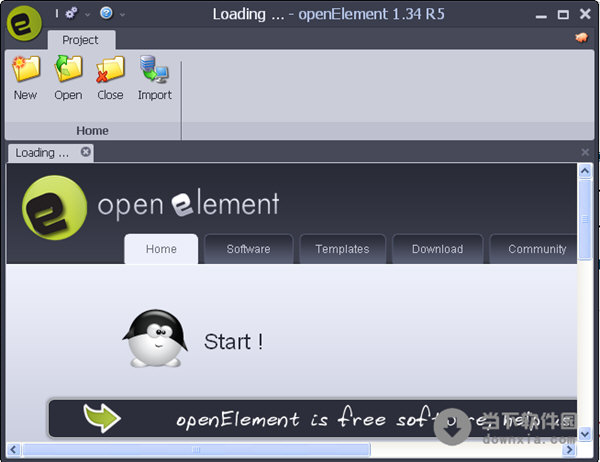
Task: Switch to the Project ribbon tab
Action: pos(81,40)
